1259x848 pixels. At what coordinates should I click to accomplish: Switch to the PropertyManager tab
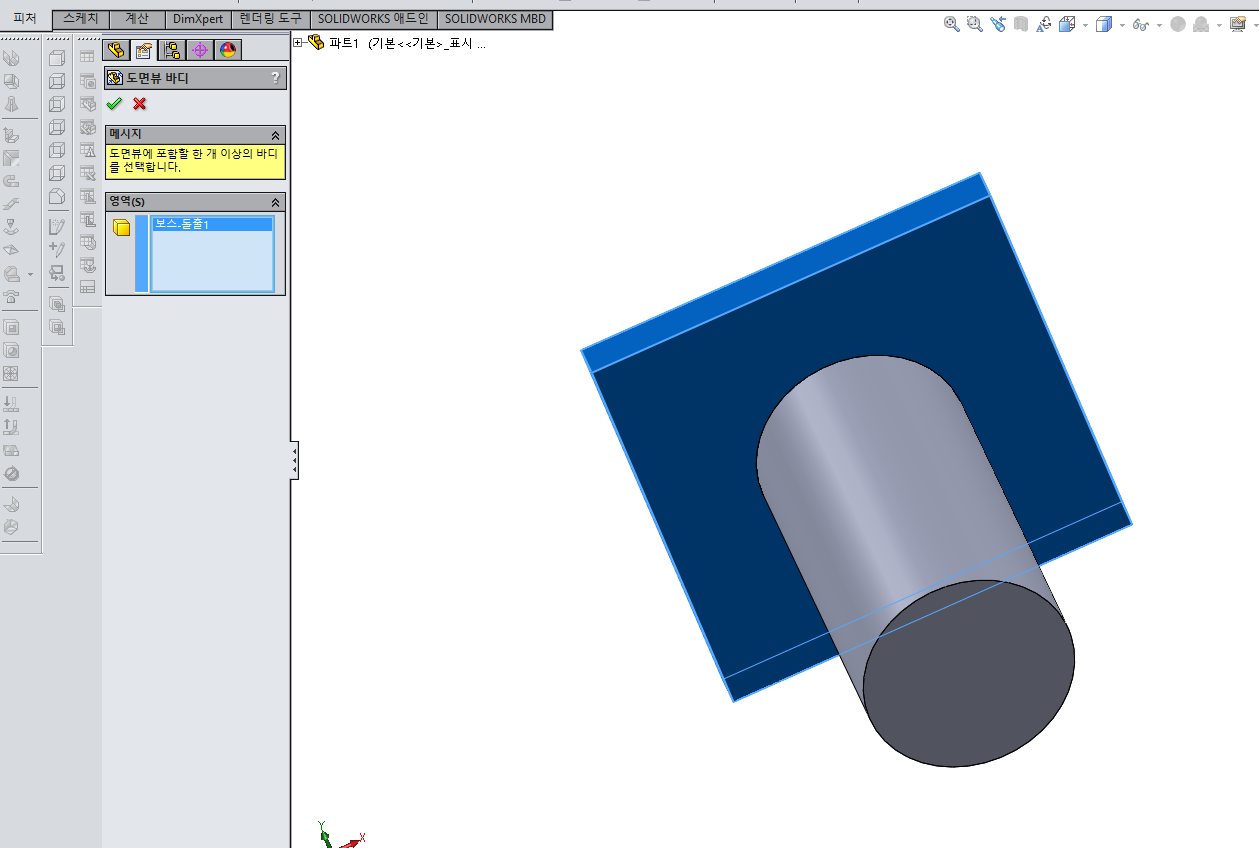click(x=144, y=50)
